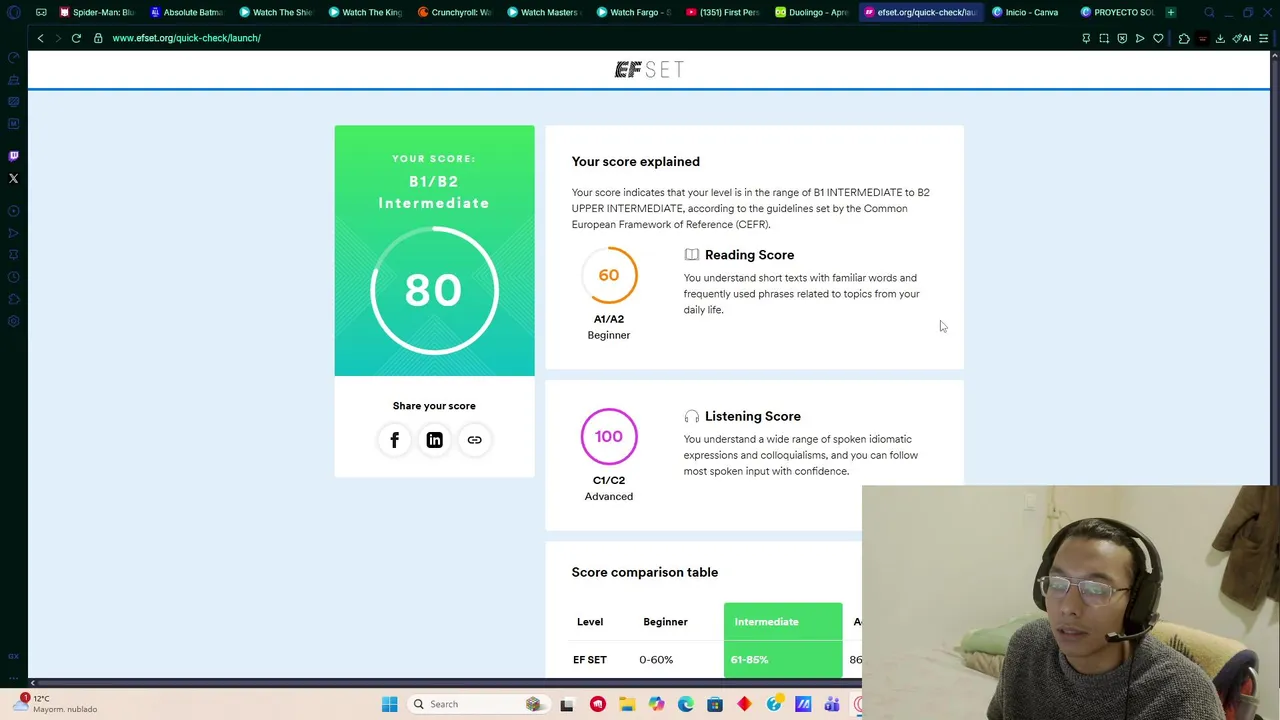Click the 'Share your score' label
Image resolution: width=1280 pixels, height=720 pixels.
(x=434, y=406)
